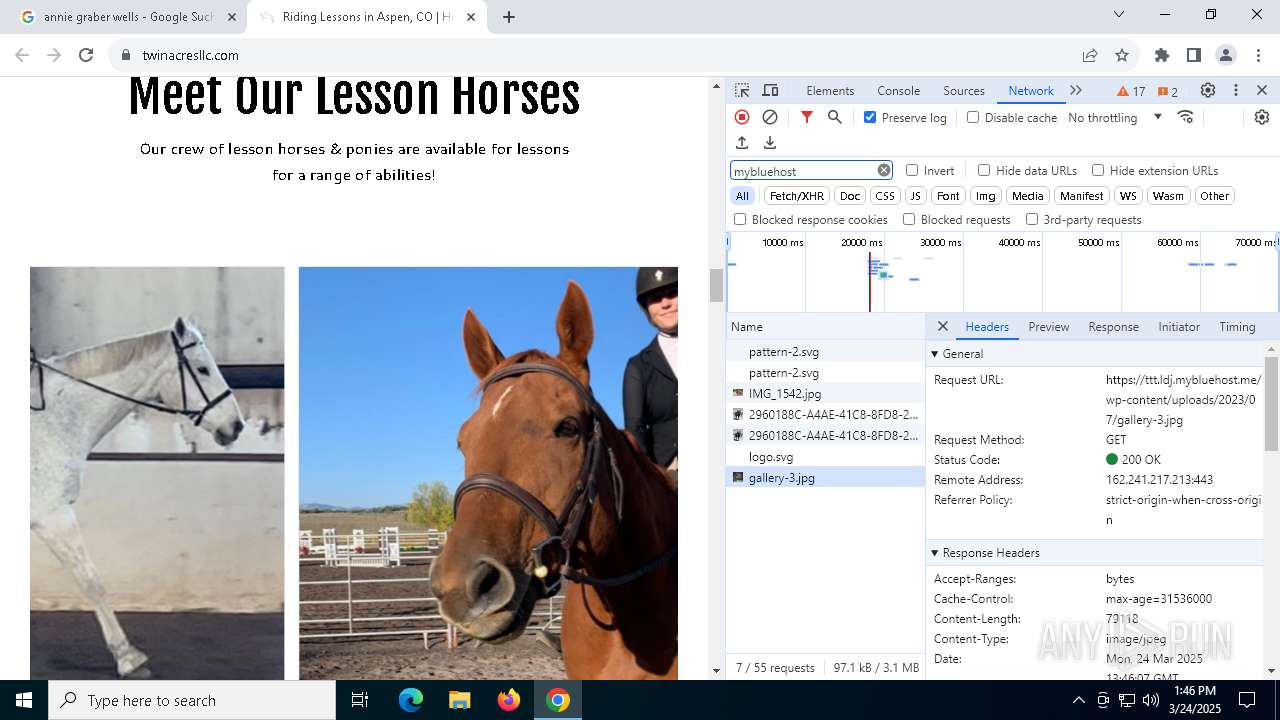Import a HAR file with the upload arrow

pyautogui.click(x=742, y=143)
